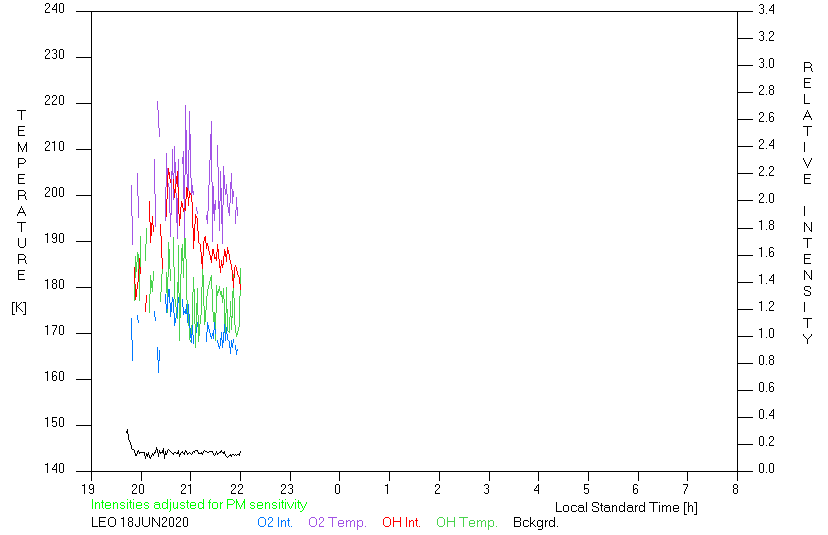Click the 170 temperature axis value
The image size is (828, 535).
point(54,331)
